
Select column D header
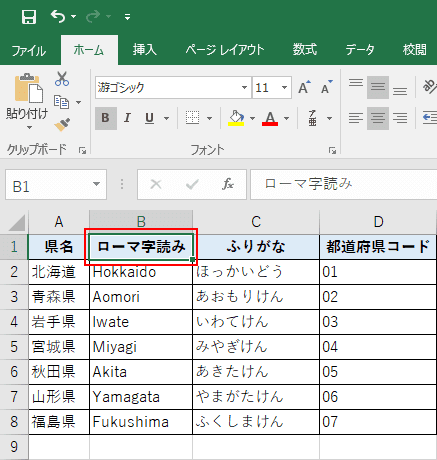tap(378, 222)
